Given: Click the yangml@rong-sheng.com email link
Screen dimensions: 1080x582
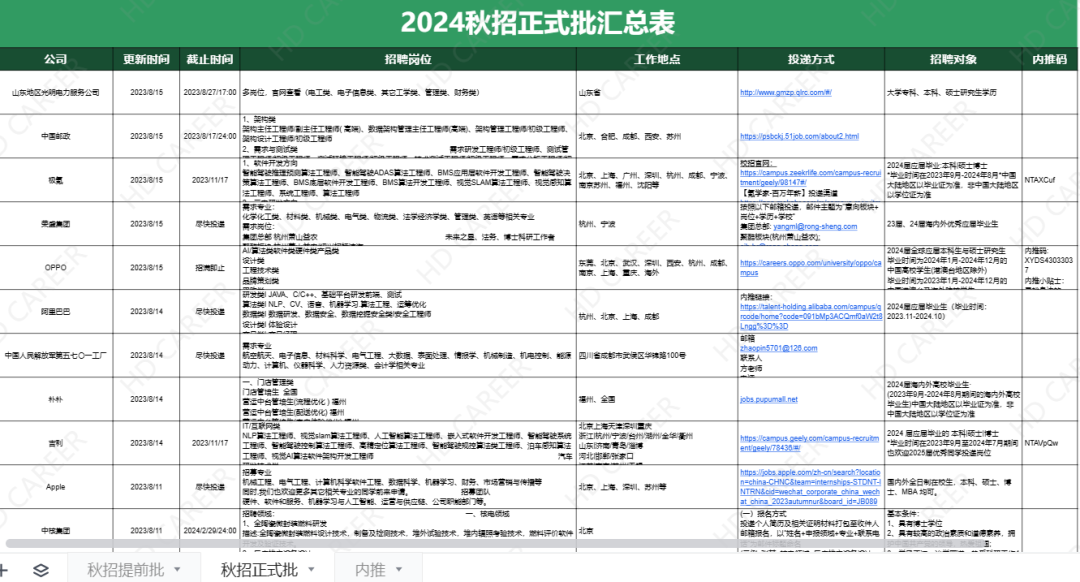Looking at the screenshot, I should click(816, 227).
